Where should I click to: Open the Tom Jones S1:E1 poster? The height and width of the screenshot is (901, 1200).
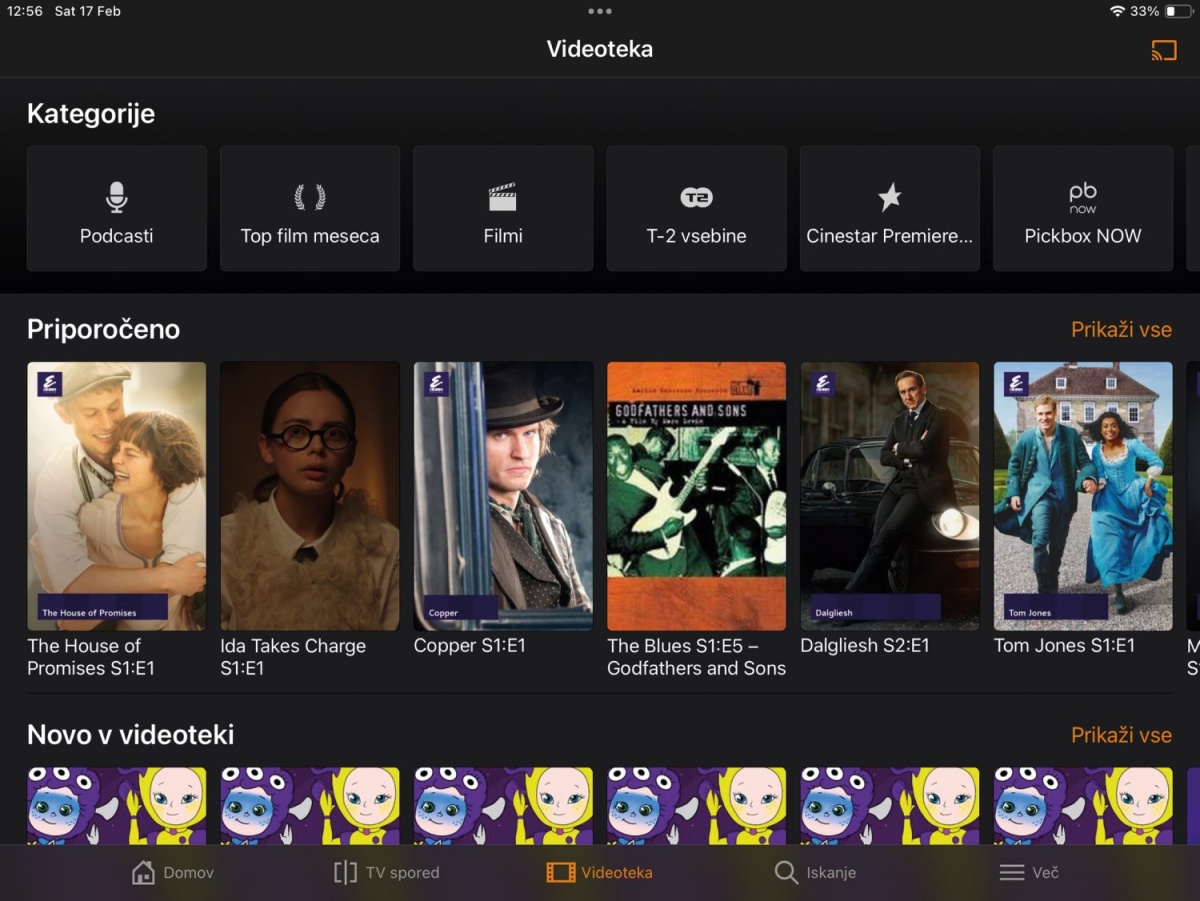pyautogui.click(x=1083, y=496)
